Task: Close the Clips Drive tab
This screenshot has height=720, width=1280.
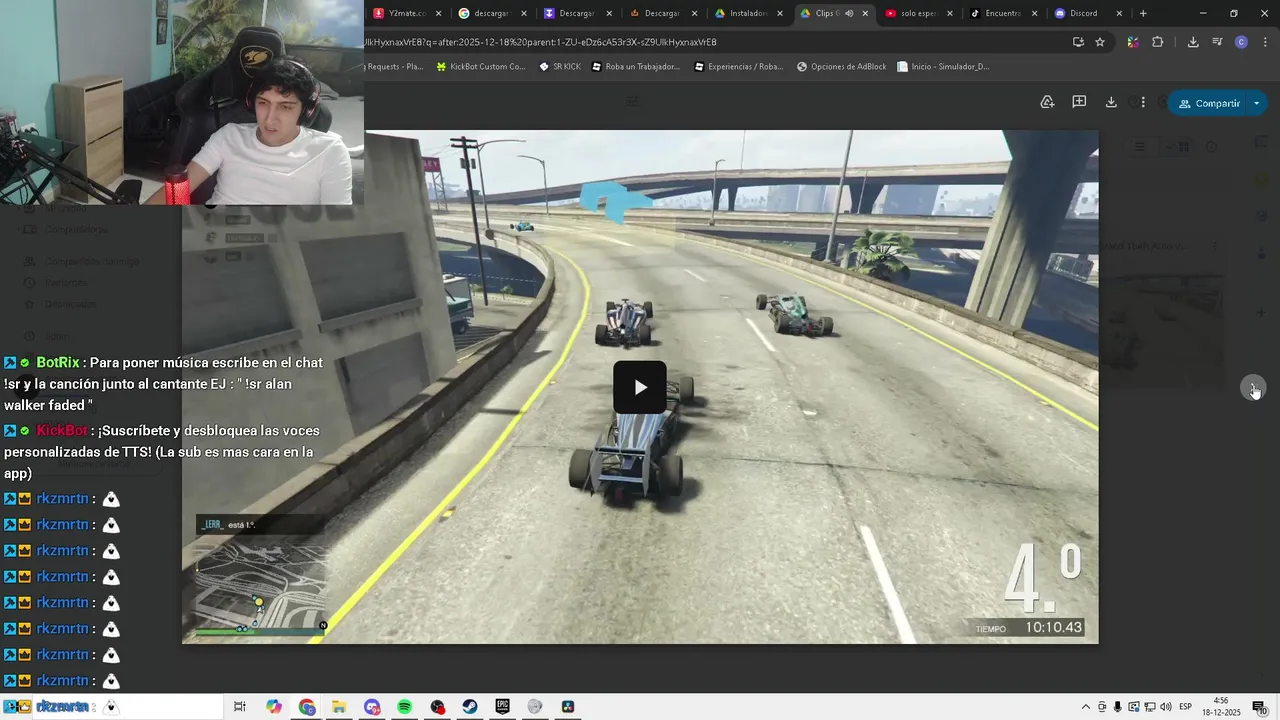Action: click(865, 13)
